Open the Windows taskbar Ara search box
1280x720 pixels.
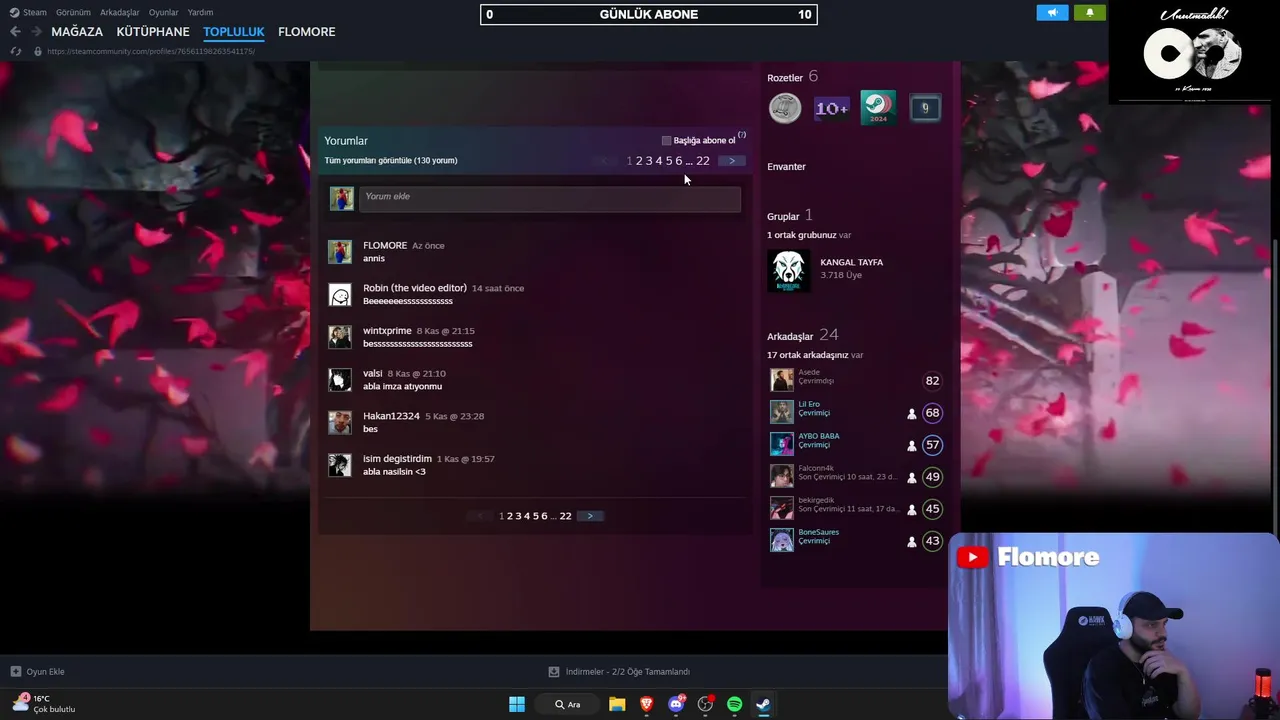pyautogui.click(x=568, y=704)
